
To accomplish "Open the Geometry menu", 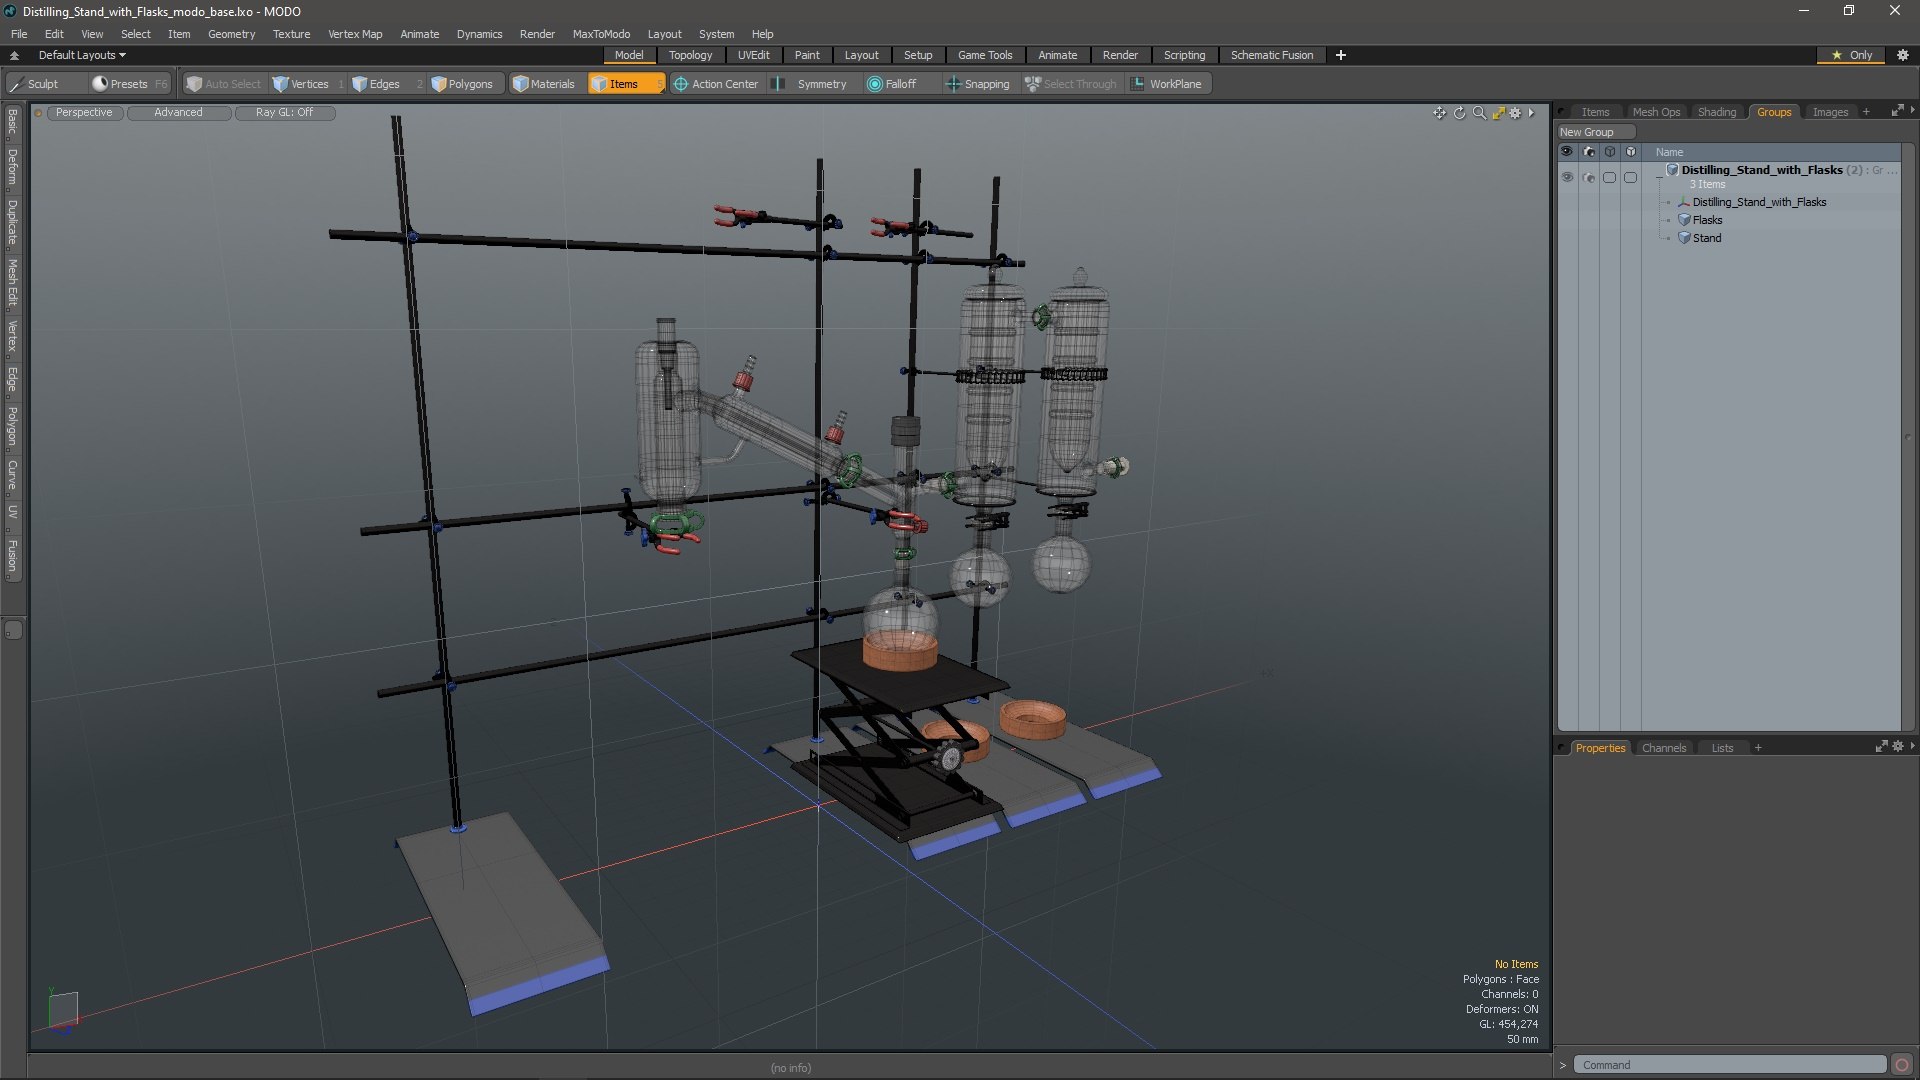I will point(231,34).
